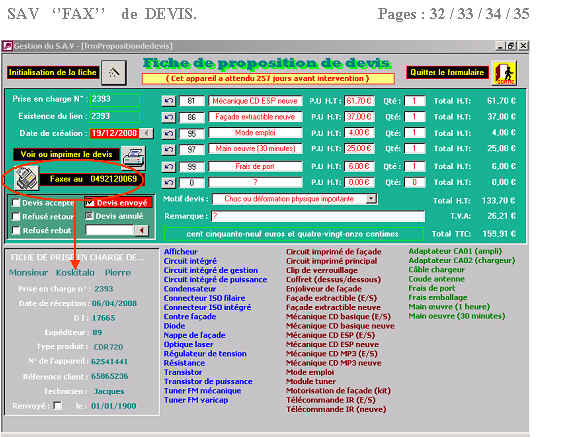Screen dimensions: 568x437
Task: Select Façade extractible neuve in red list
Action: pos(333,307)
